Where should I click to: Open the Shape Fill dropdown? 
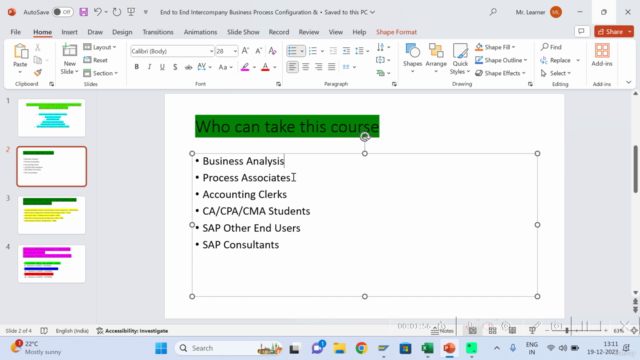click(x=495, y=47)
